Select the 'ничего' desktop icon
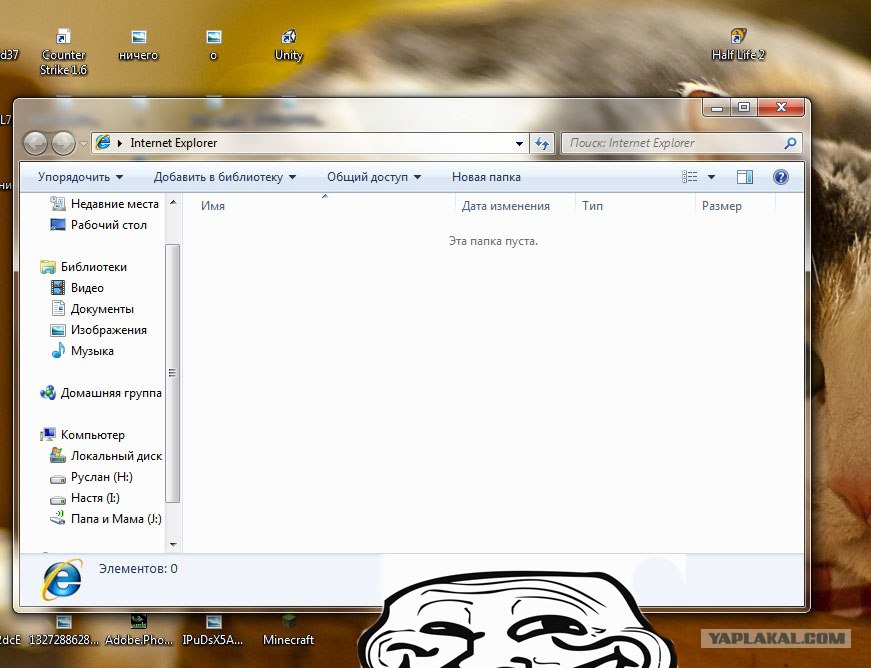Viewport: 871px width, 668px height. click(x=138, y=44)
